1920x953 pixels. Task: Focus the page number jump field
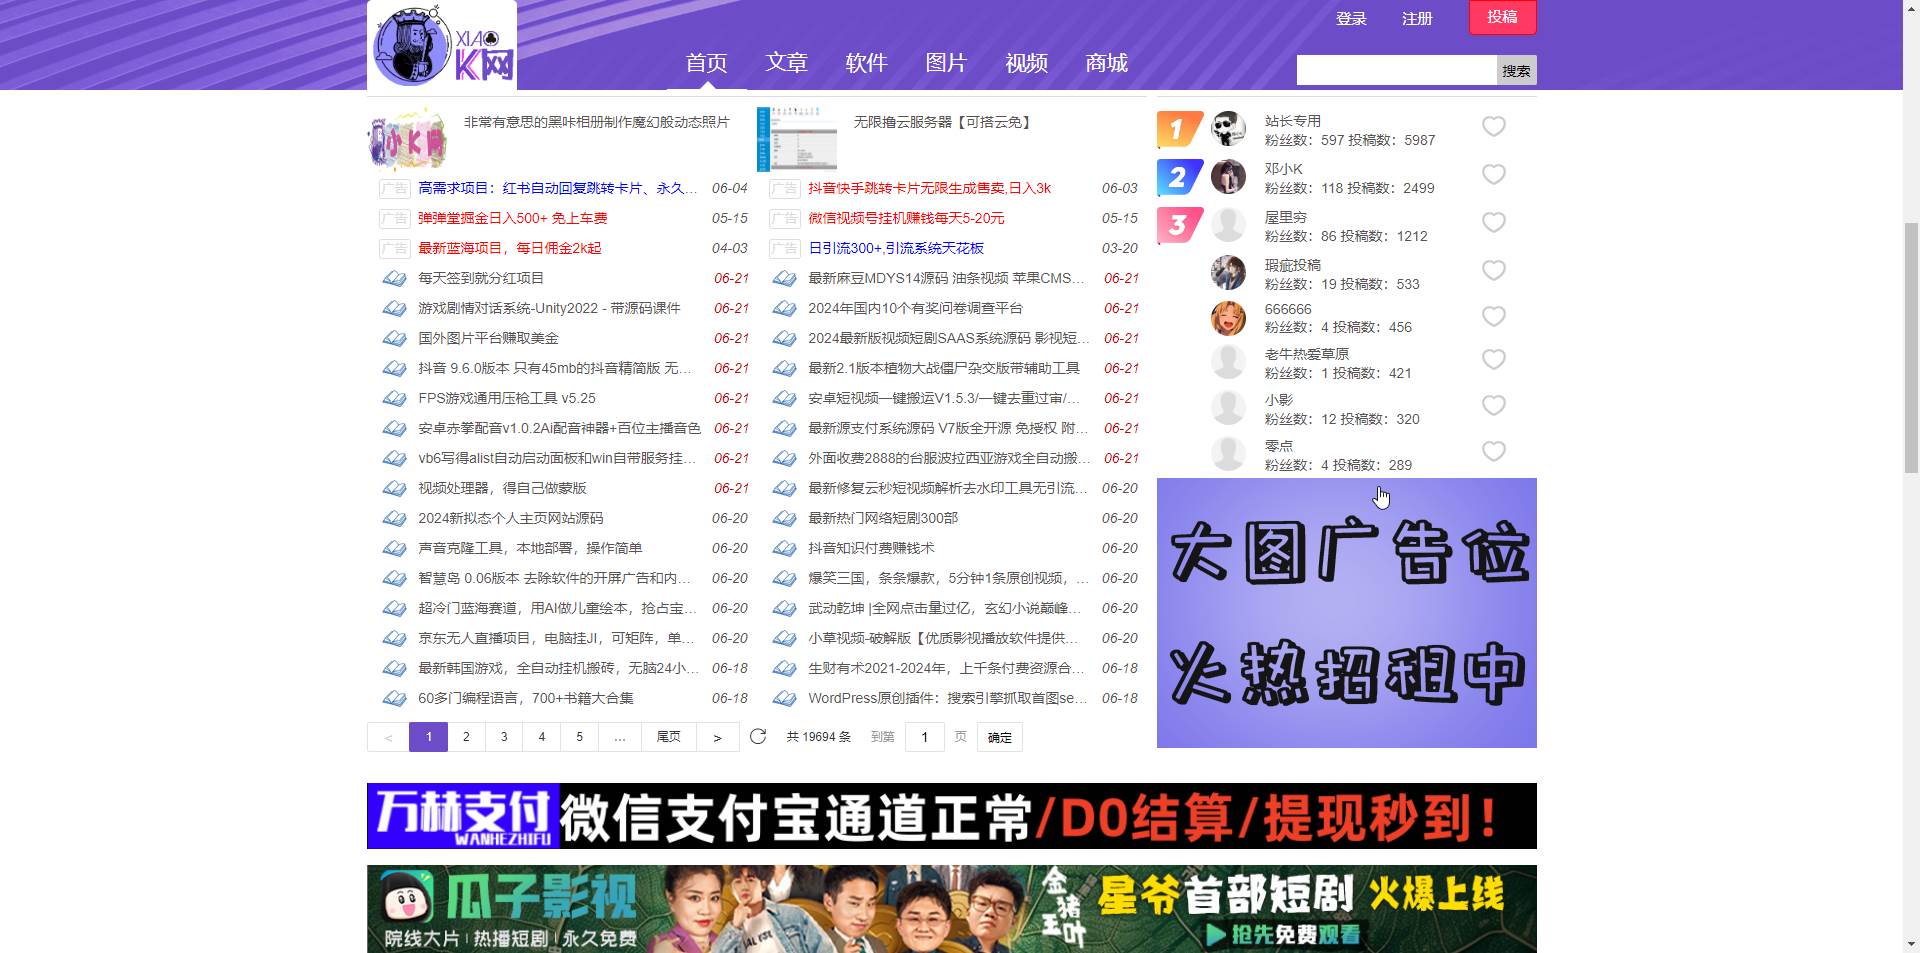point(925,737)
